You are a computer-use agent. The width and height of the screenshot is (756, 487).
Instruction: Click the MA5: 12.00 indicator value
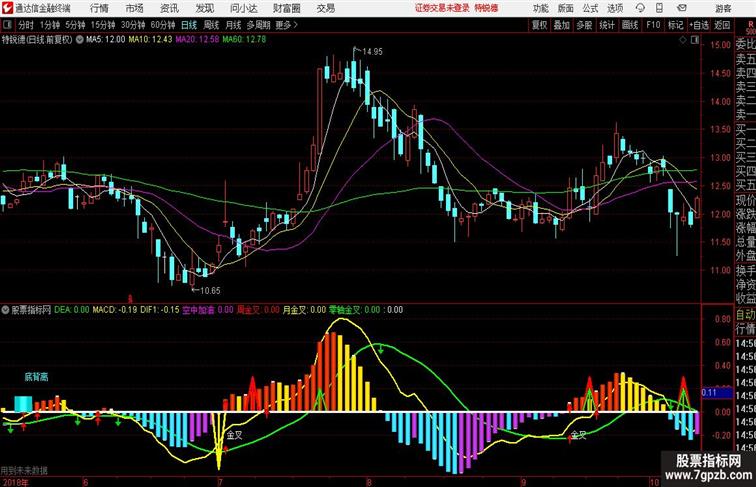coord(106,40)
